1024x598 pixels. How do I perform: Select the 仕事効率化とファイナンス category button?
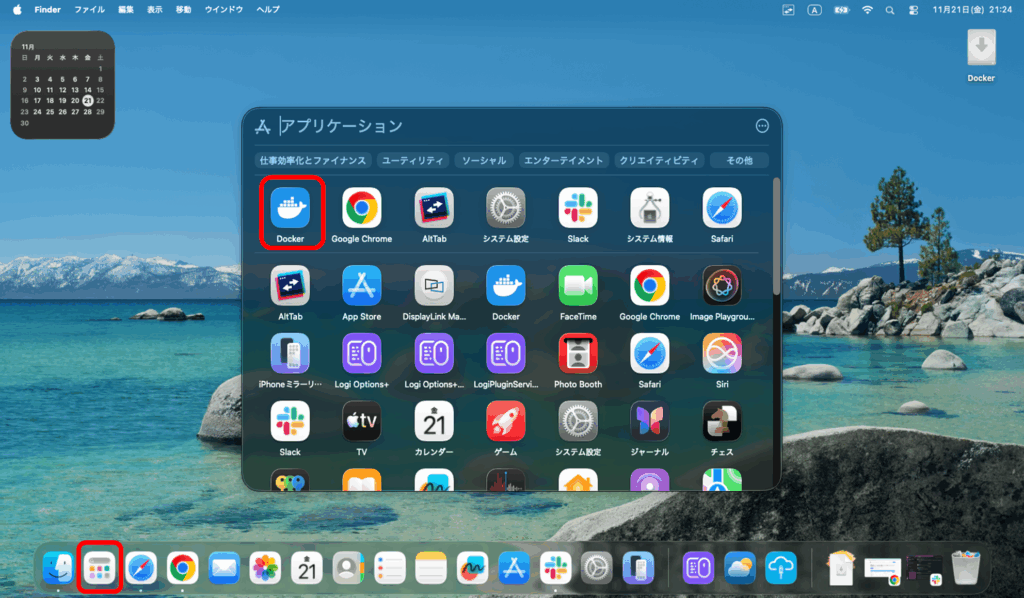click(x=312, y=160)
